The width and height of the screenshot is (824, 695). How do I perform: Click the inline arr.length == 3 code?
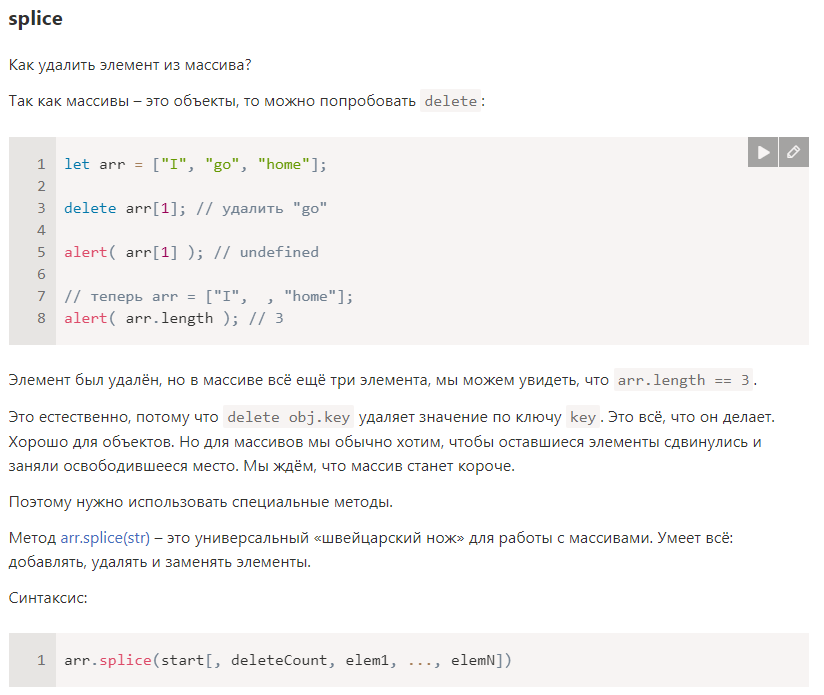683,380
